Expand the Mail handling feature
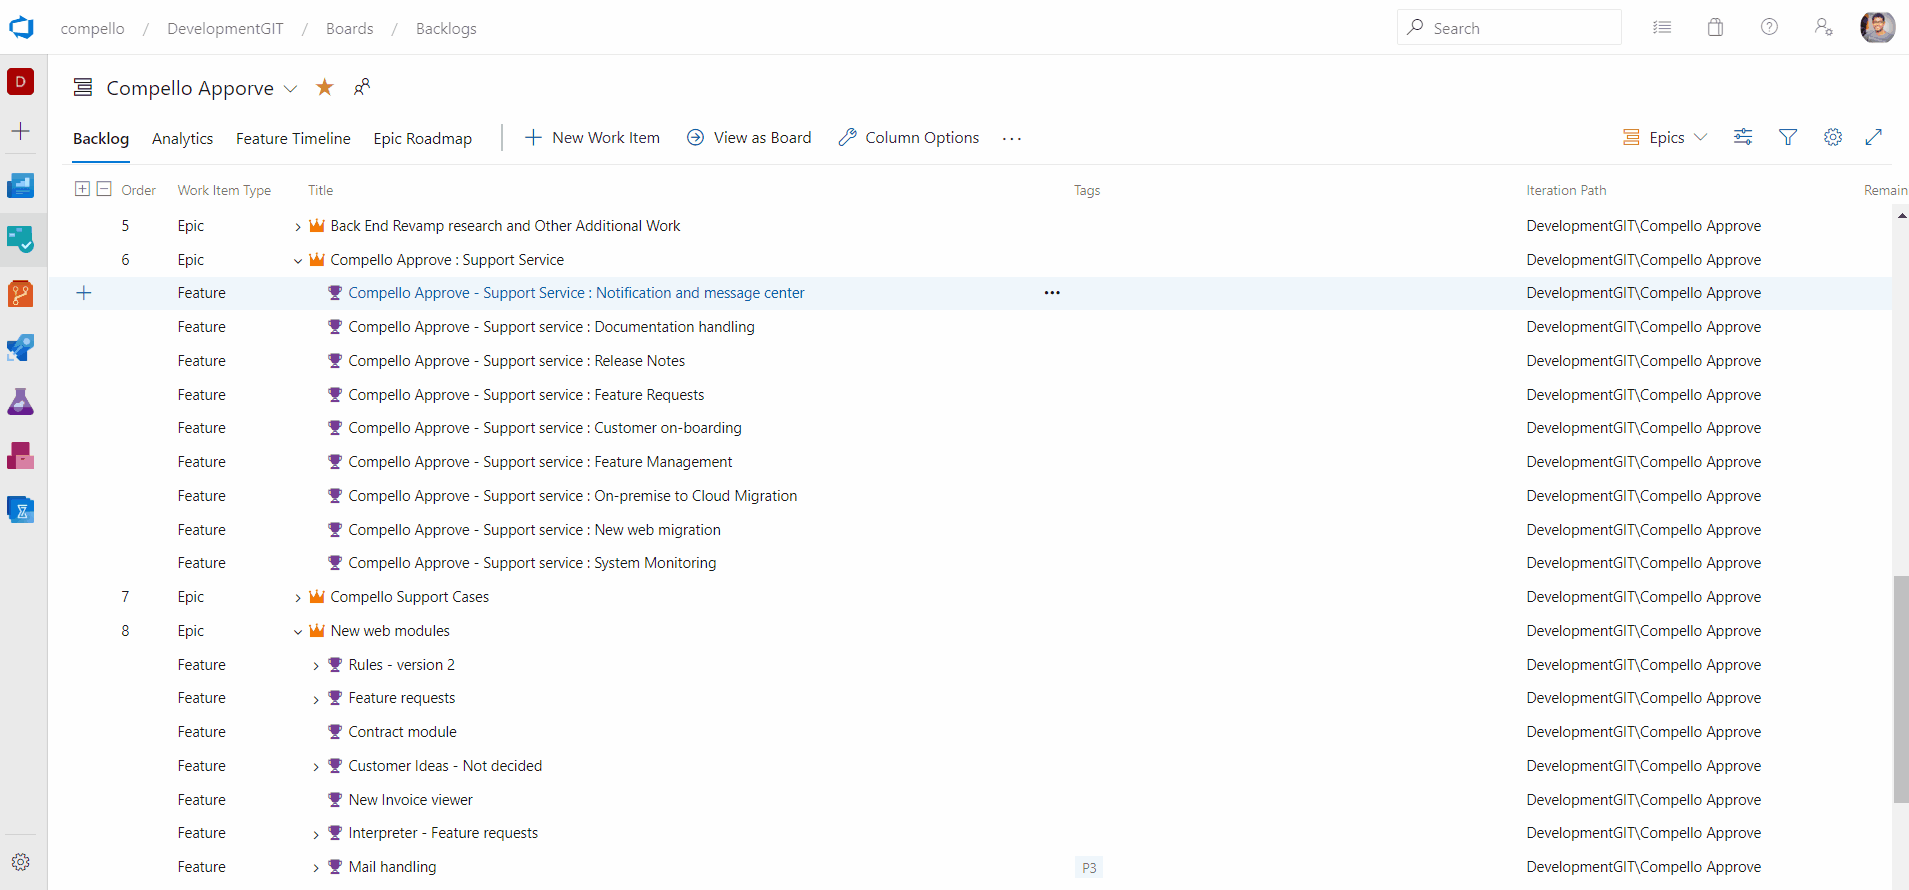The height and width of the screenshot is (890, 1909). [316, 868]
